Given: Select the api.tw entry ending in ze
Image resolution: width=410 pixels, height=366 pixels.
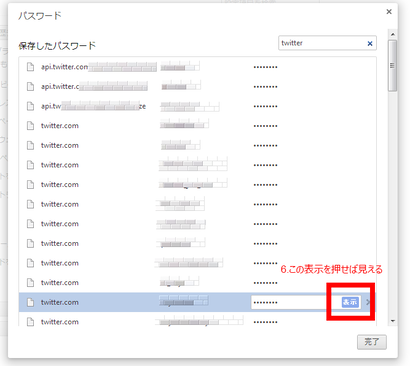Looking at the screenshot, I should (93, 106).
